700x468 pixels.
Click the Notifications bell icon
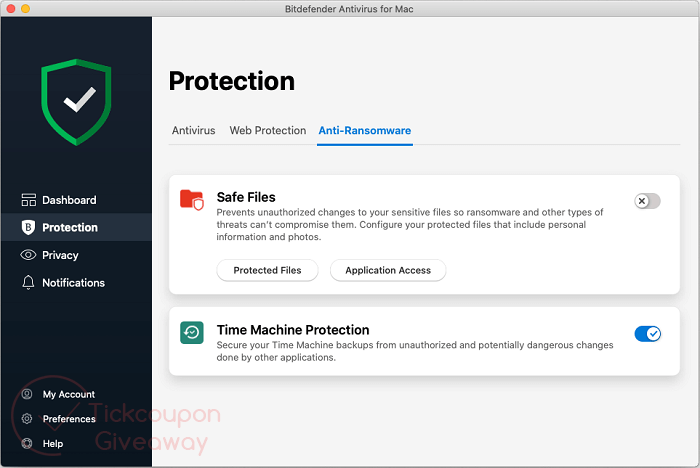[28, 283]
